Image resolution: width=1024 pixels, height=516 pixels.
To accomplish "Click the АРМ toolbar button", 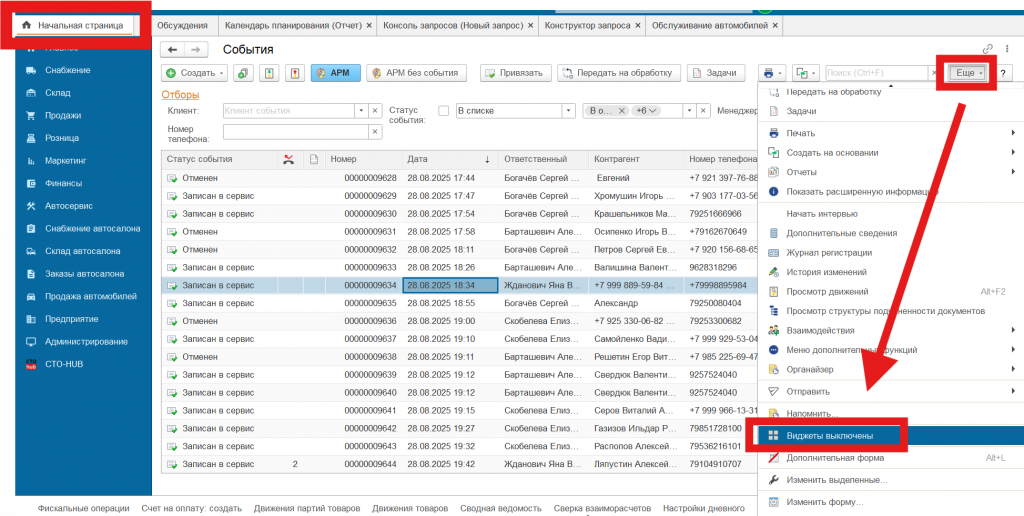I will pos(334,73).
